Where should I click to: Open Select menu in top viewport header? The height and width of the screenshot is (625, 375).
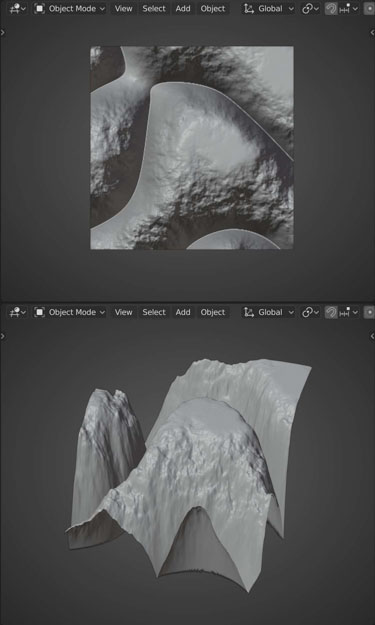(154, 8)
